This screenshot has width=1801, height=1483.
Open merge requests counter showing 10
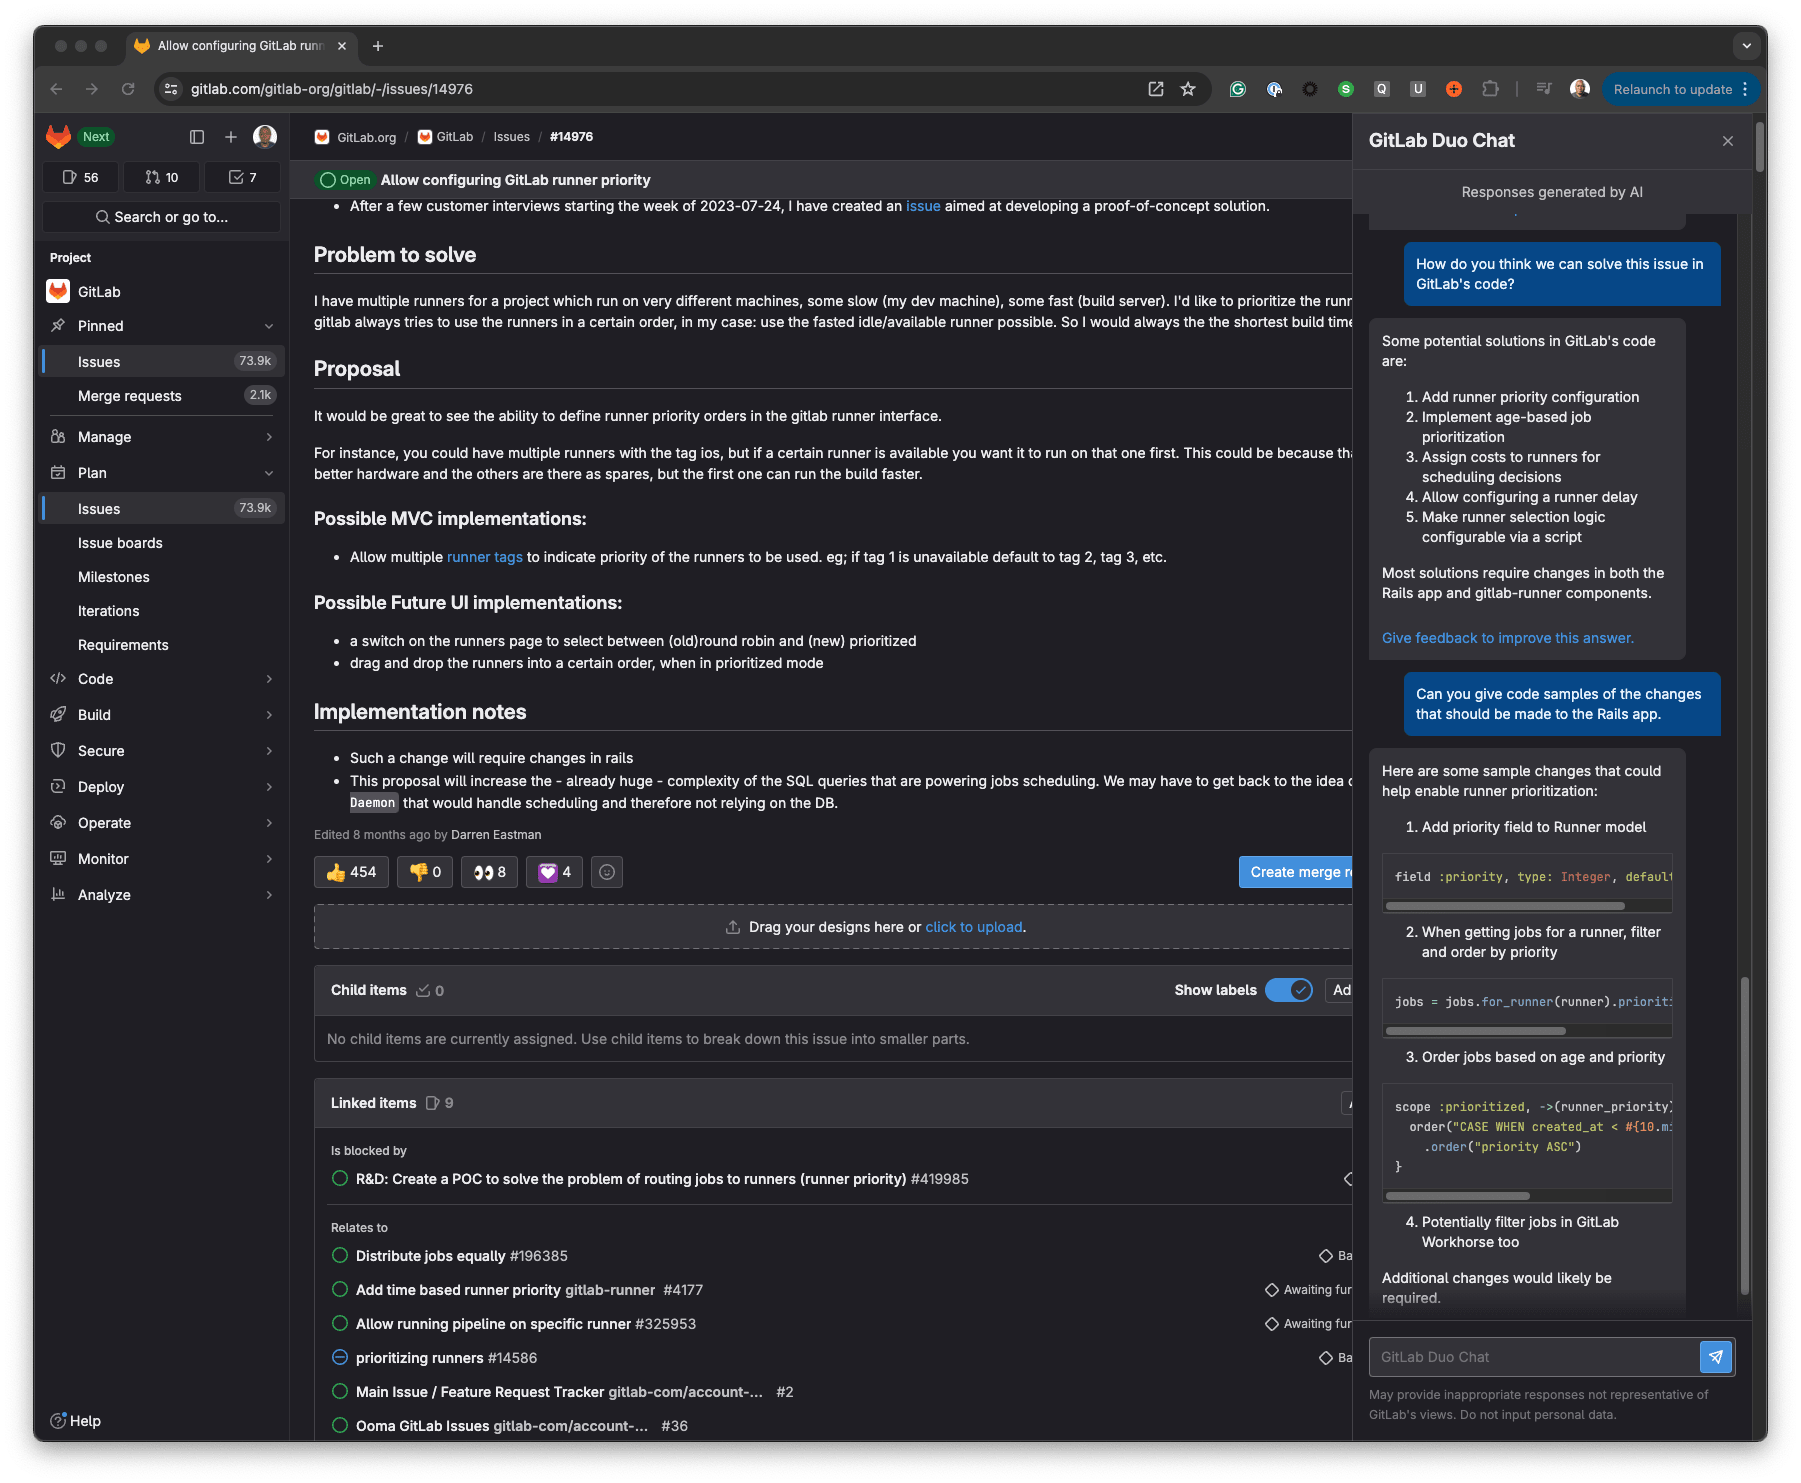[161, 177]
